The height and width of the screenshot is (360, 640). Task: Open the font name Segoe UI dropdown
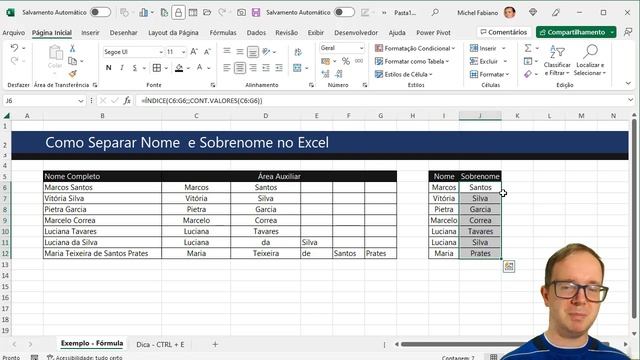tap(161, 52)
